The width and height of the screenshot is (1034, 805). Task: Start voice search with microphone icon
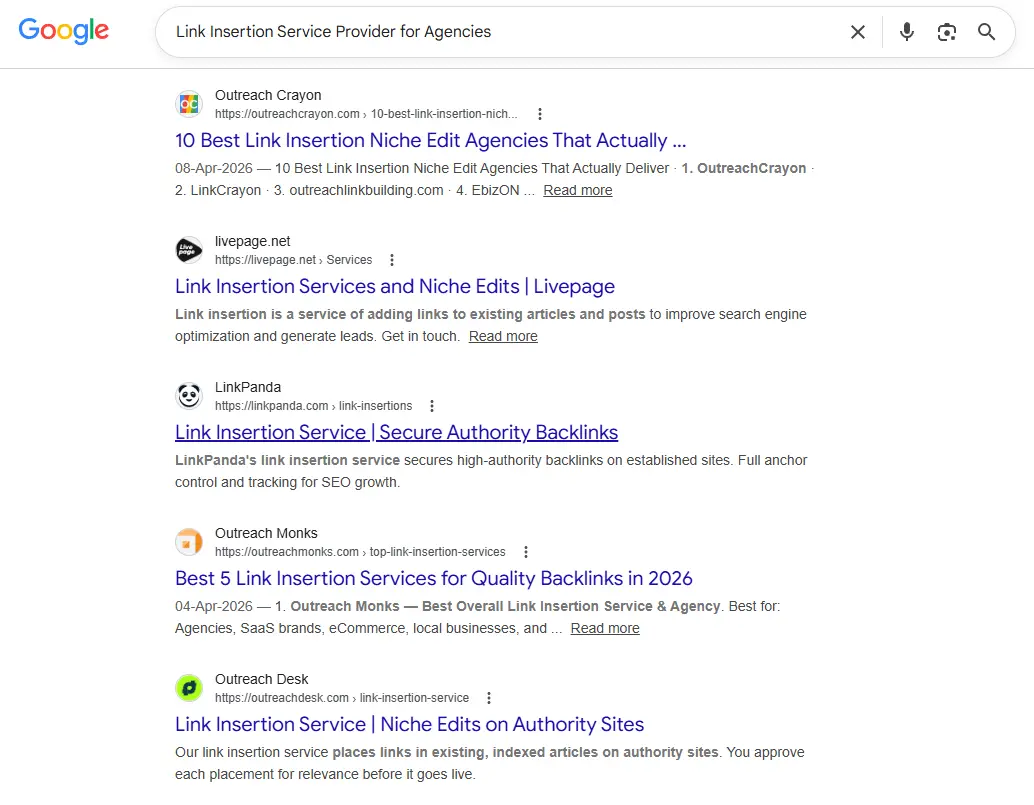(x=907, y=32)
